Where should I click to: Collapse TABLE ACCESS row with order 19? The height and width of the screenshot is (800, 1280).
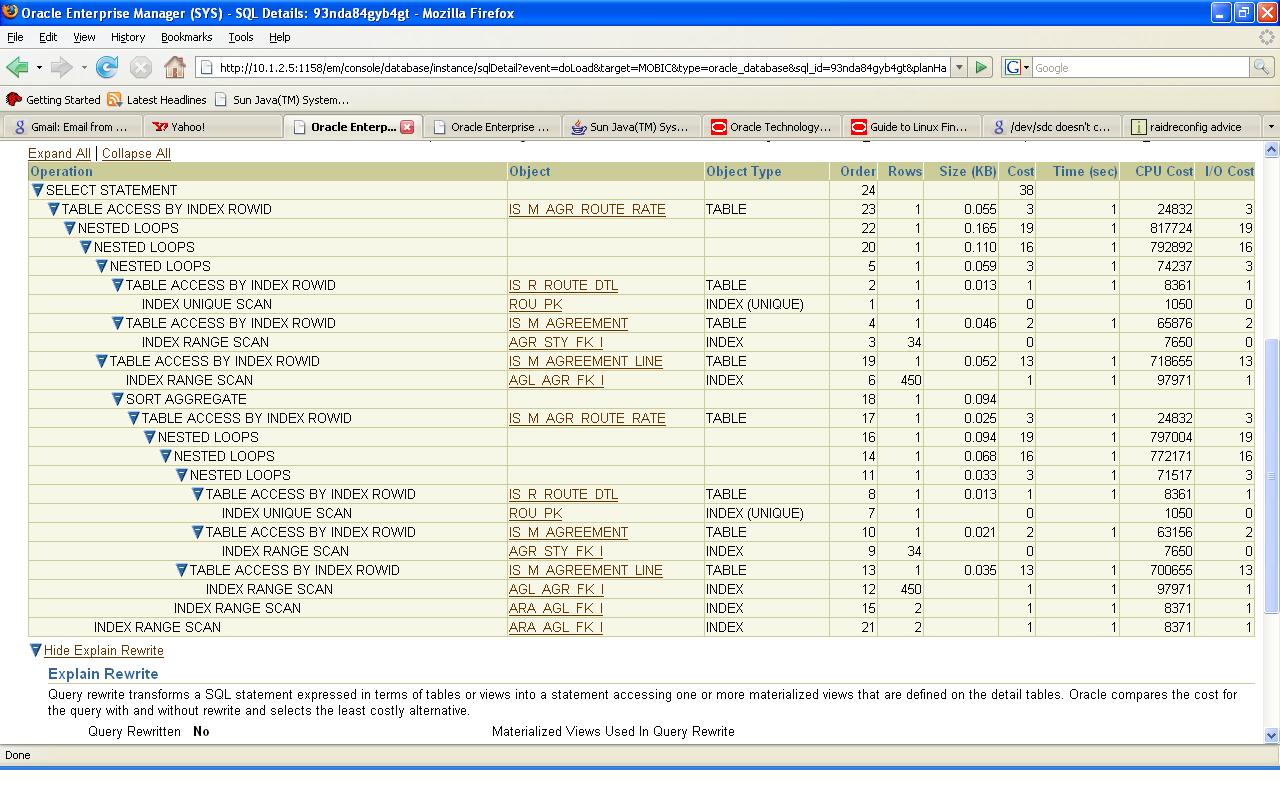point(101,361)
